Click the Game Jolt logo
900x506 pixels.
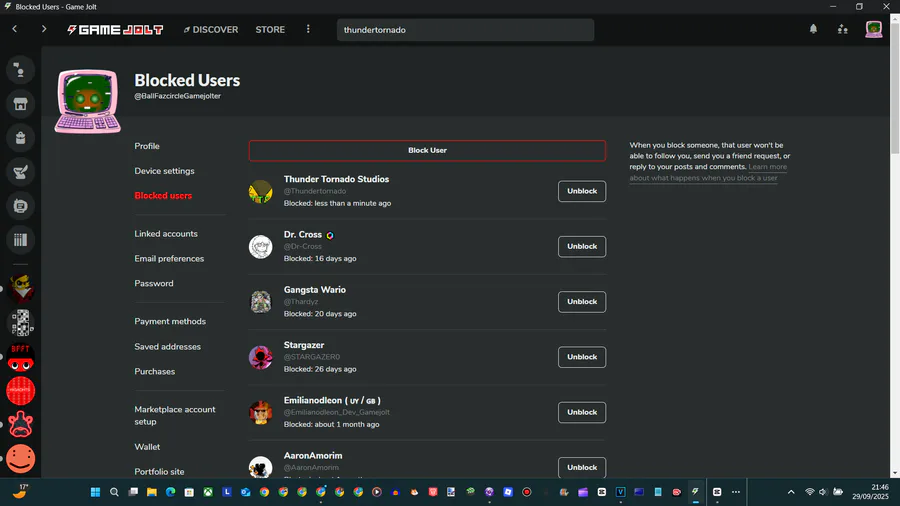tap(115, 29)
